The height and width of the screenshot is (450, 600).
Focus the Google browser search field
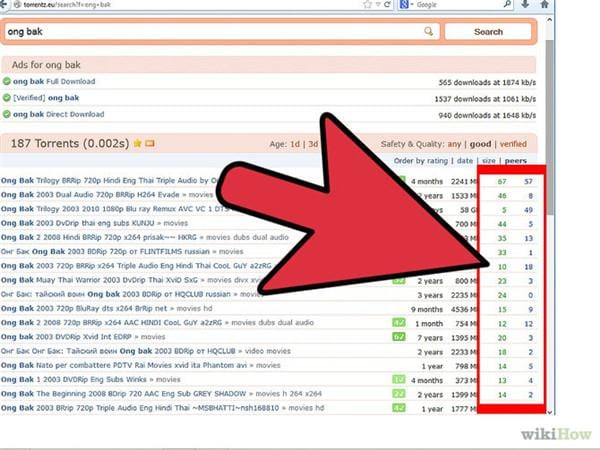click(457, 5)
